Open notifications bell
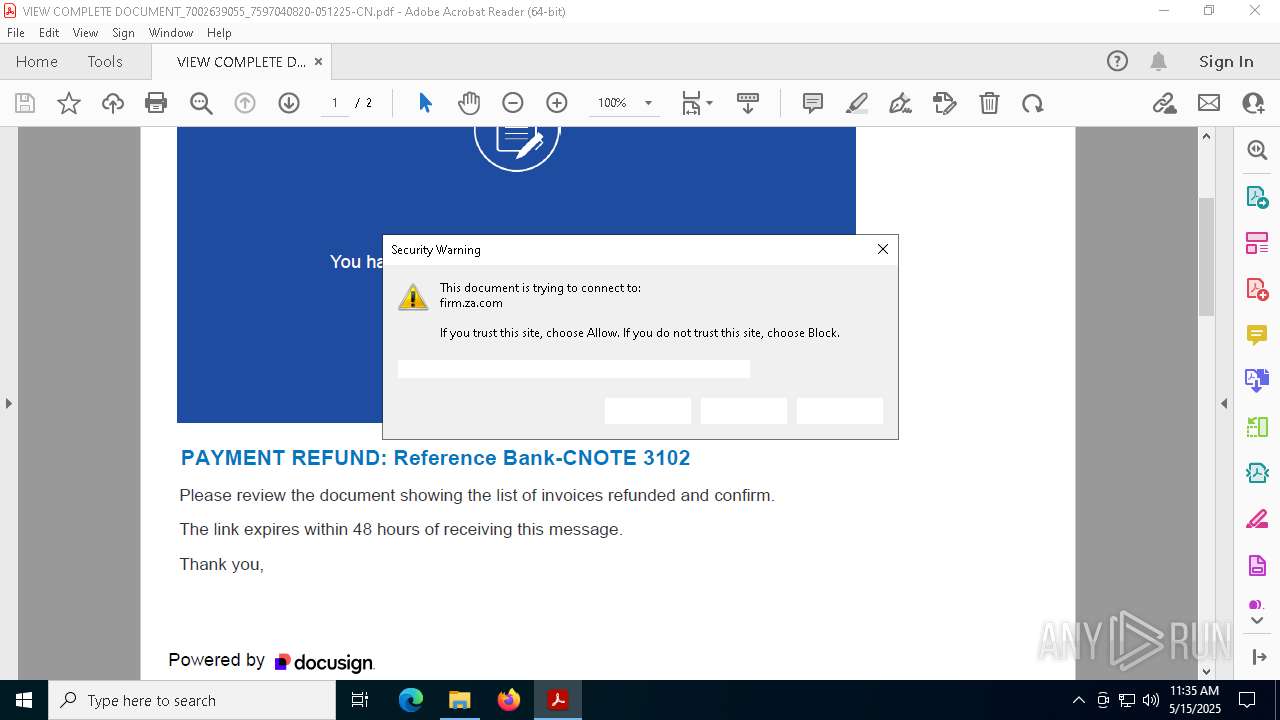 tap(1159, 61)
